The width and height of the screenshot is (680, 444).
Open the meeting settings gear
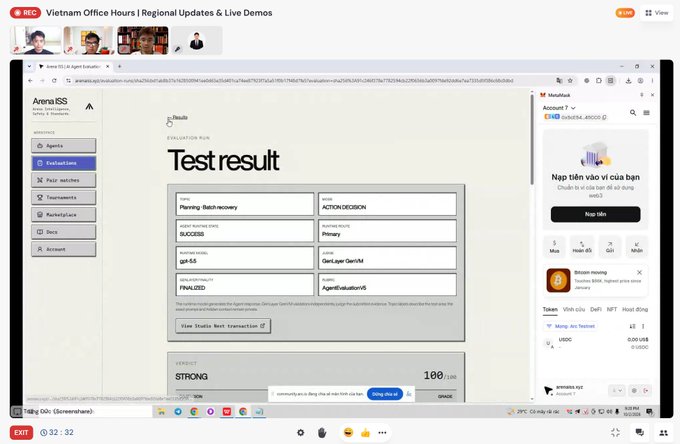coord(301,432)
